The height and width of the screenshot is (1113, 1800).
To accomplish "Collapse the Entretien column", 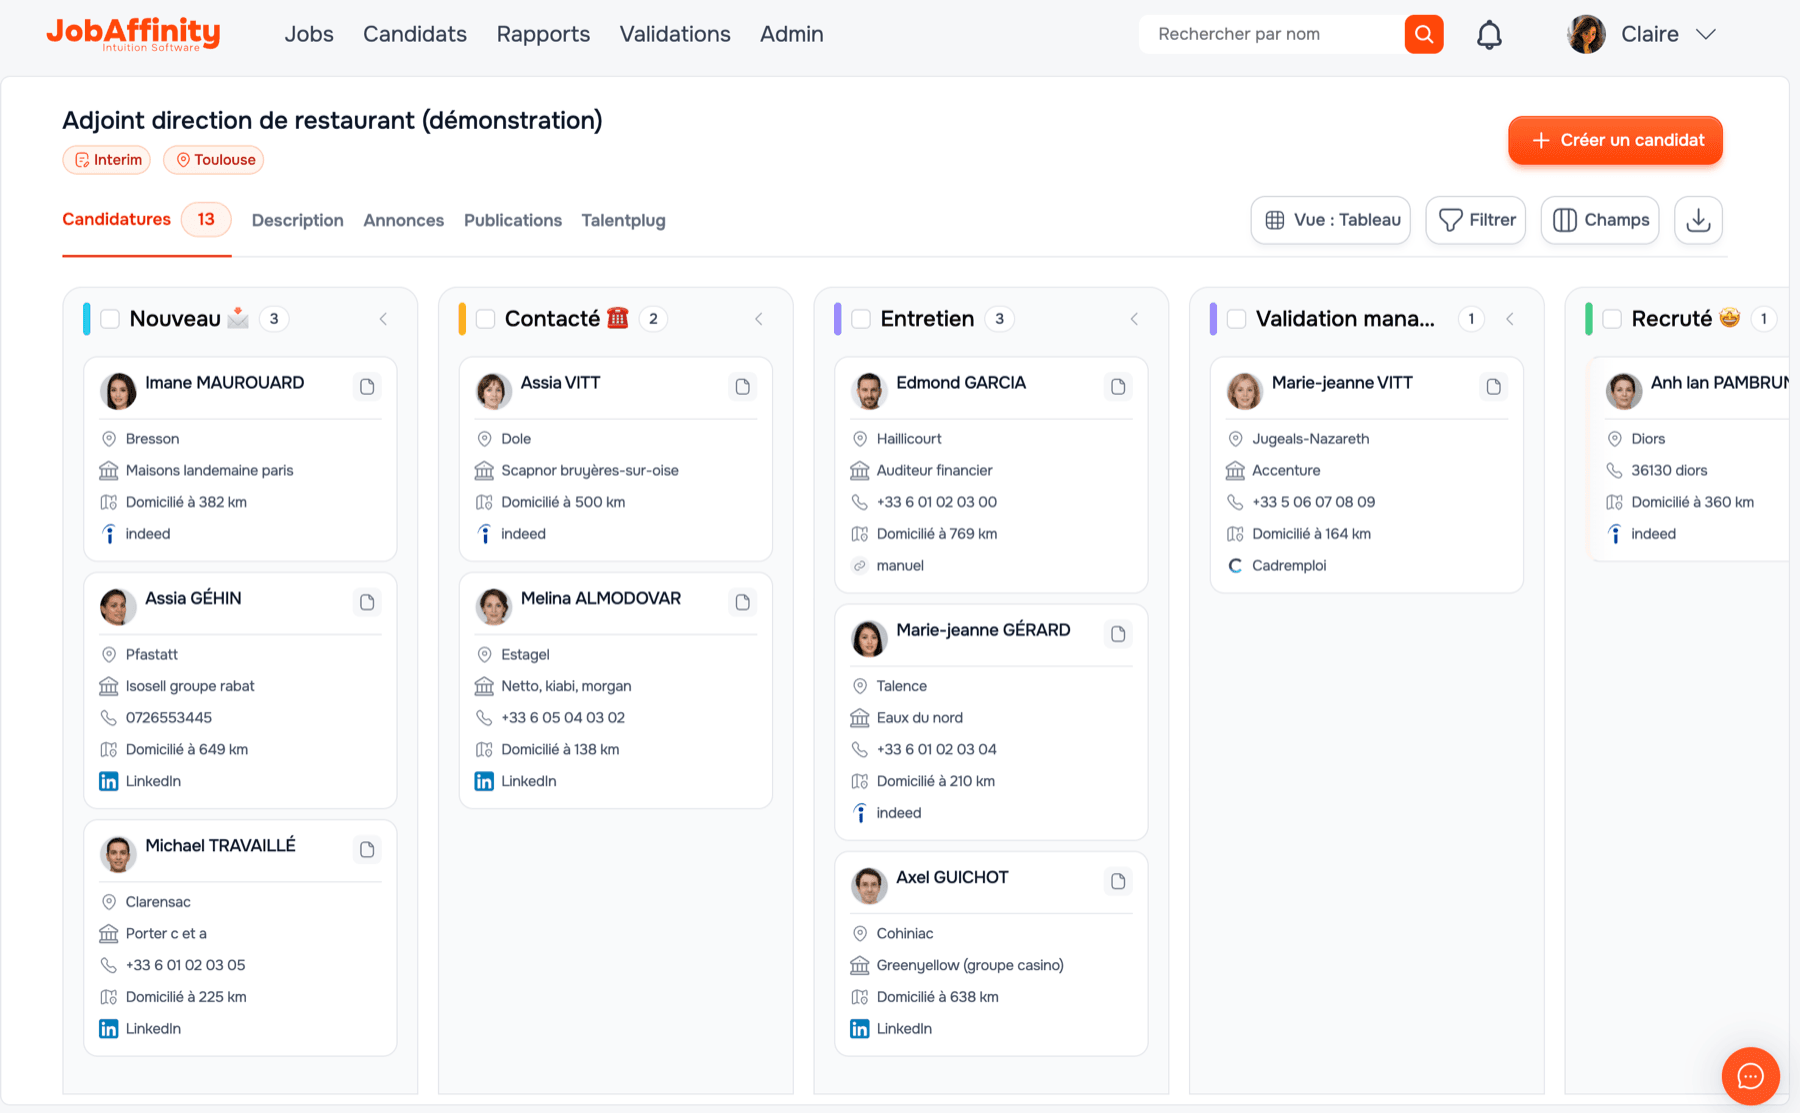I will tap(1134, 319).
